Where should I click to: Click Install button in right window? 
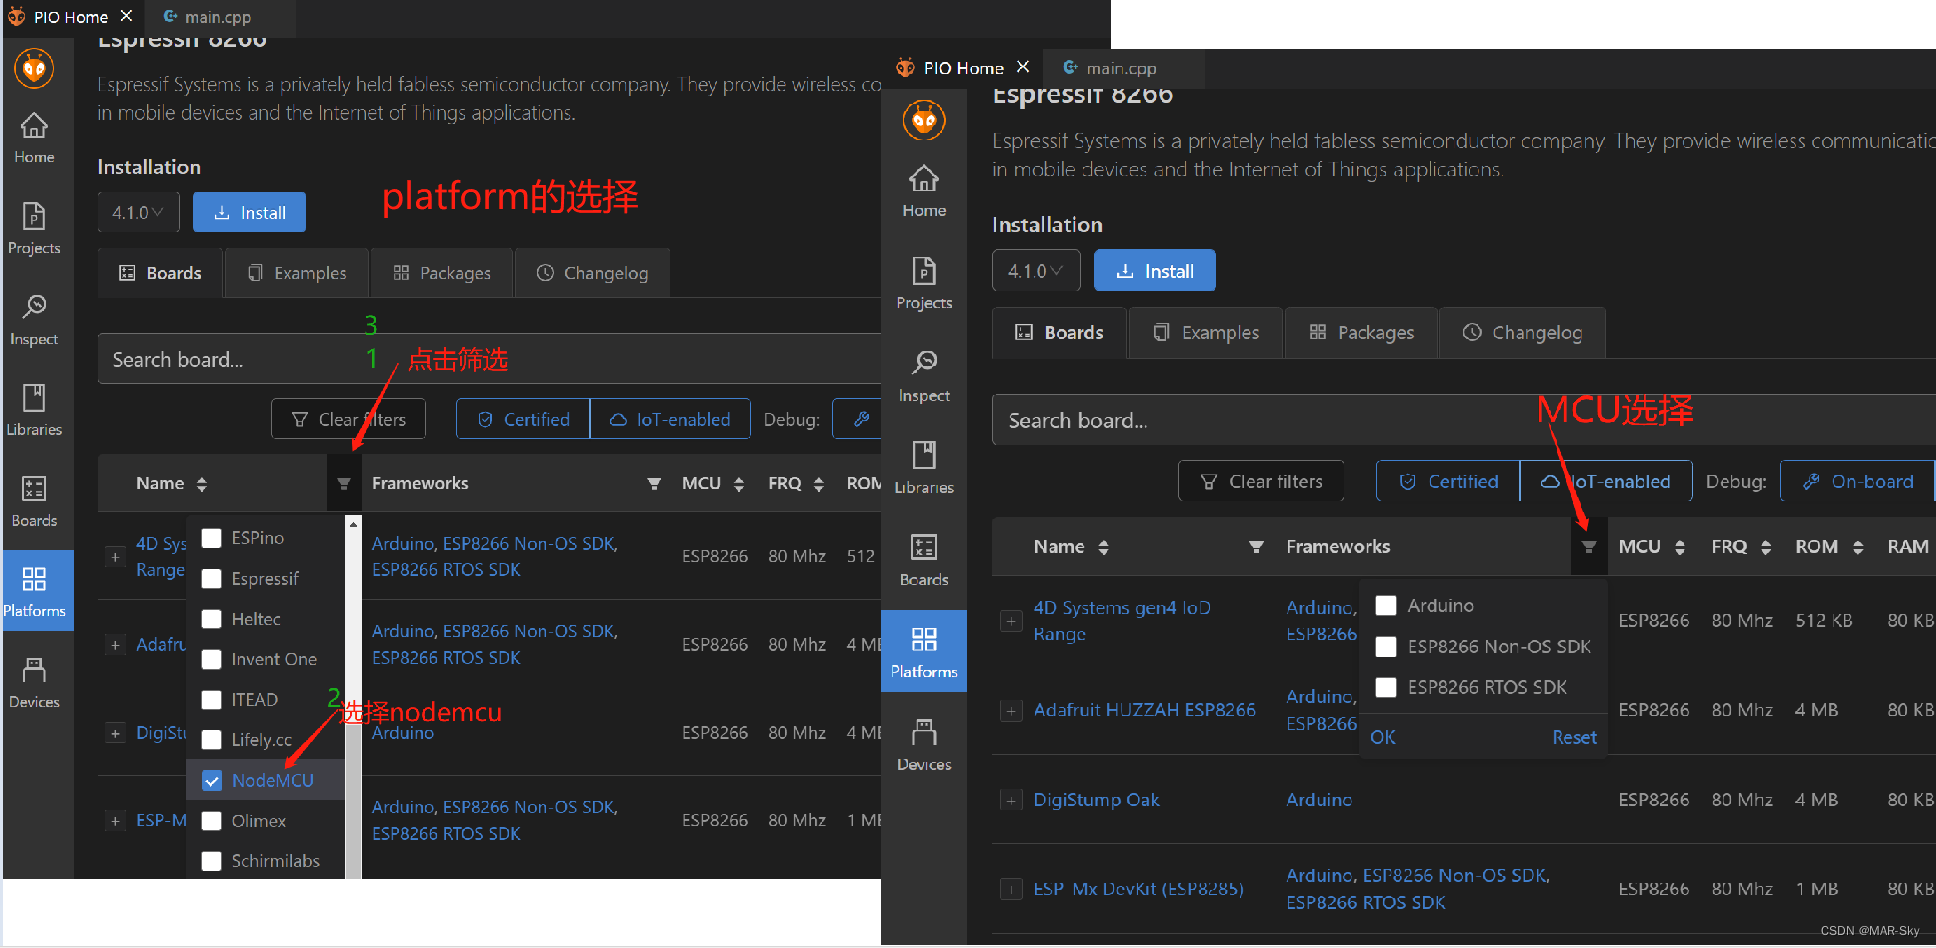pyautogui.click(x=1154, y=270)
